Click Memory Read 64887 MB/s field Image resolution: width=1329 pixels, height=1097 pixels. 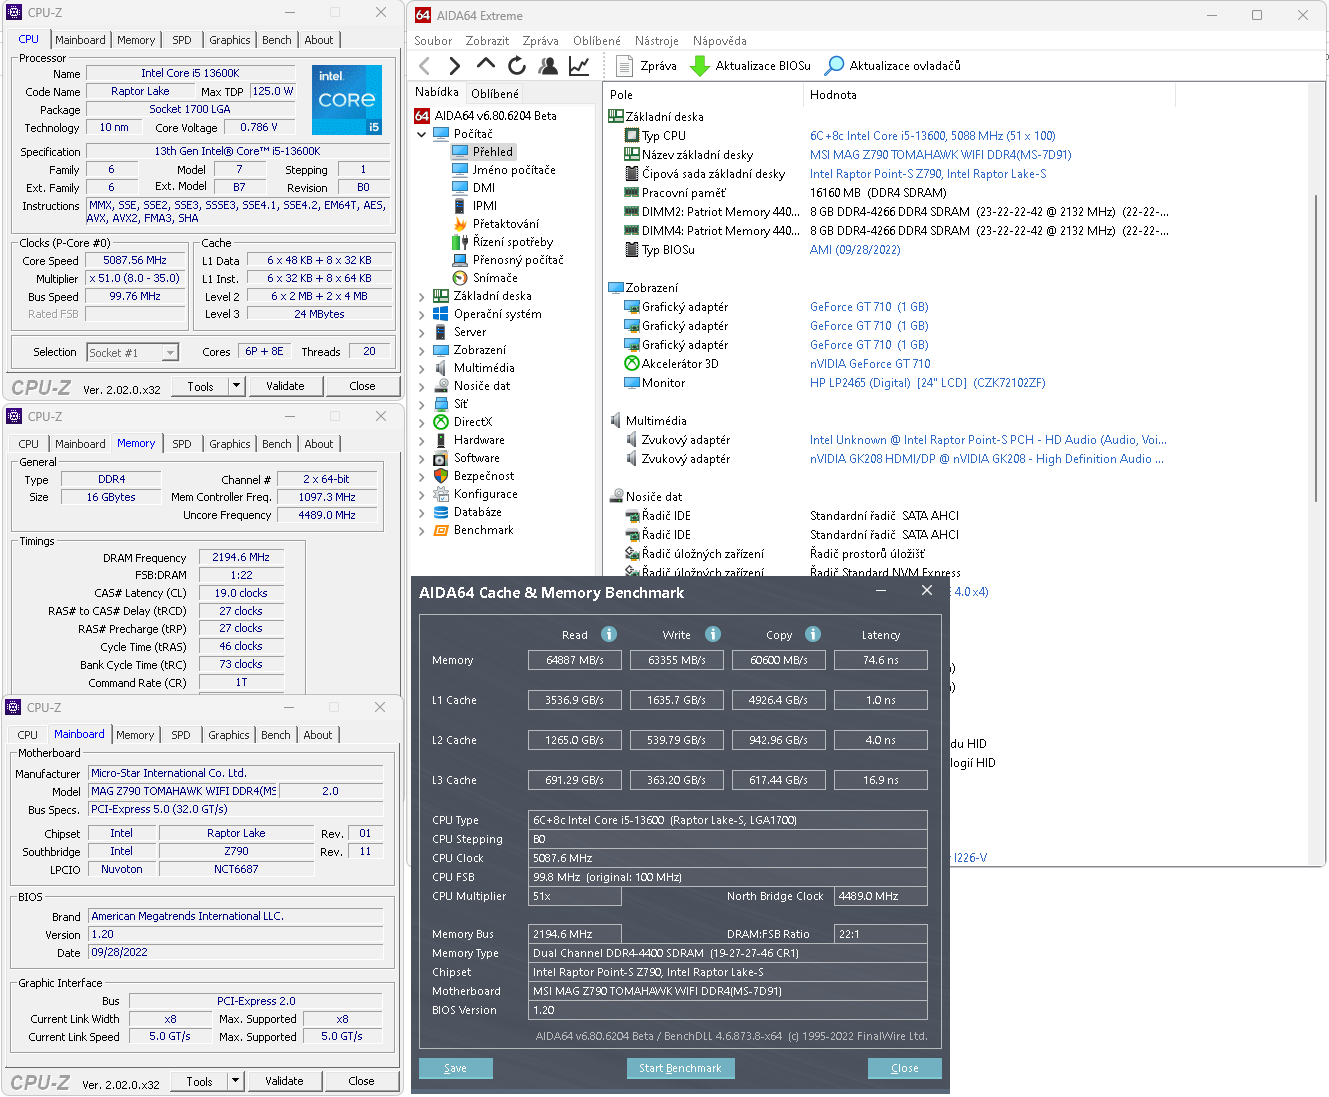(x=575, y=660)
